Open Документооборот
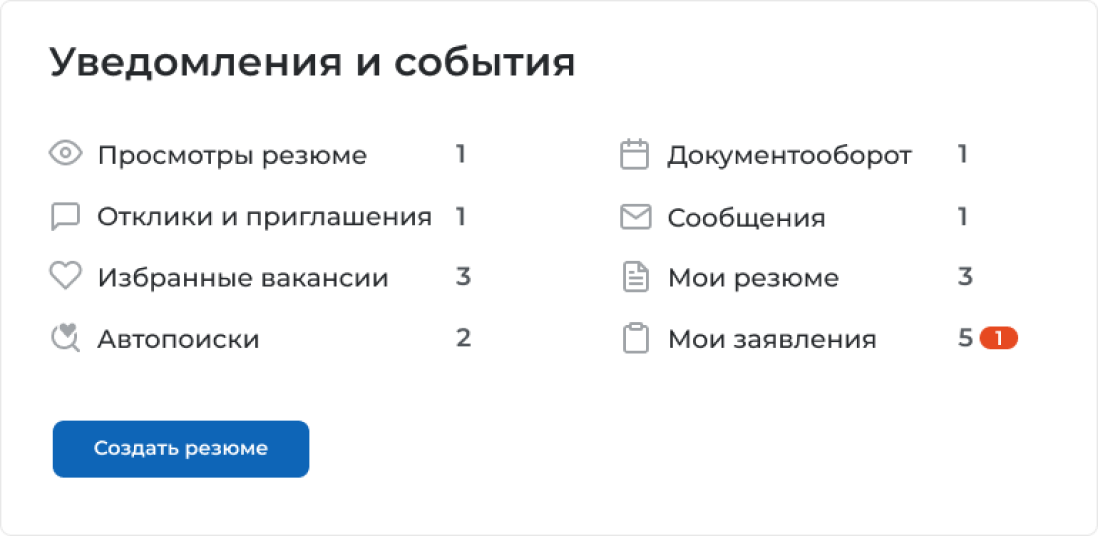 tap(789, 156)
